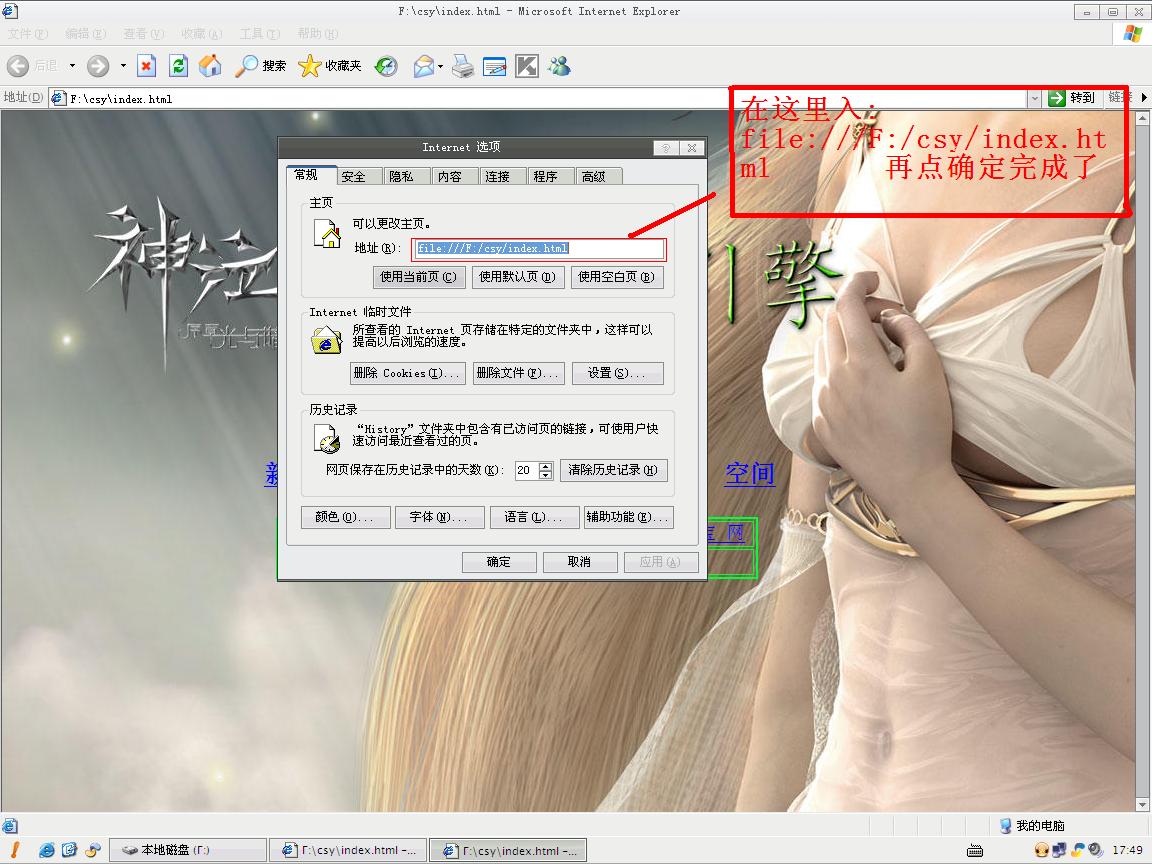The height and width of the screenshot is (864, 1152).
Task: Increase the history days spinner value
Action: tap(546, 466)
